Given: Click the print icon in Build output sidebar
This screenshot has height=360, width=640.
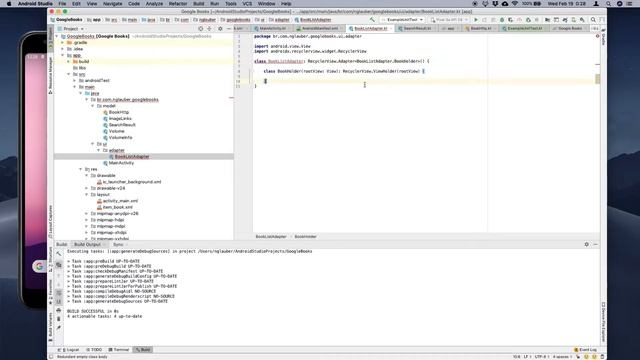Looking at the screenshot, I should (59, 311).
